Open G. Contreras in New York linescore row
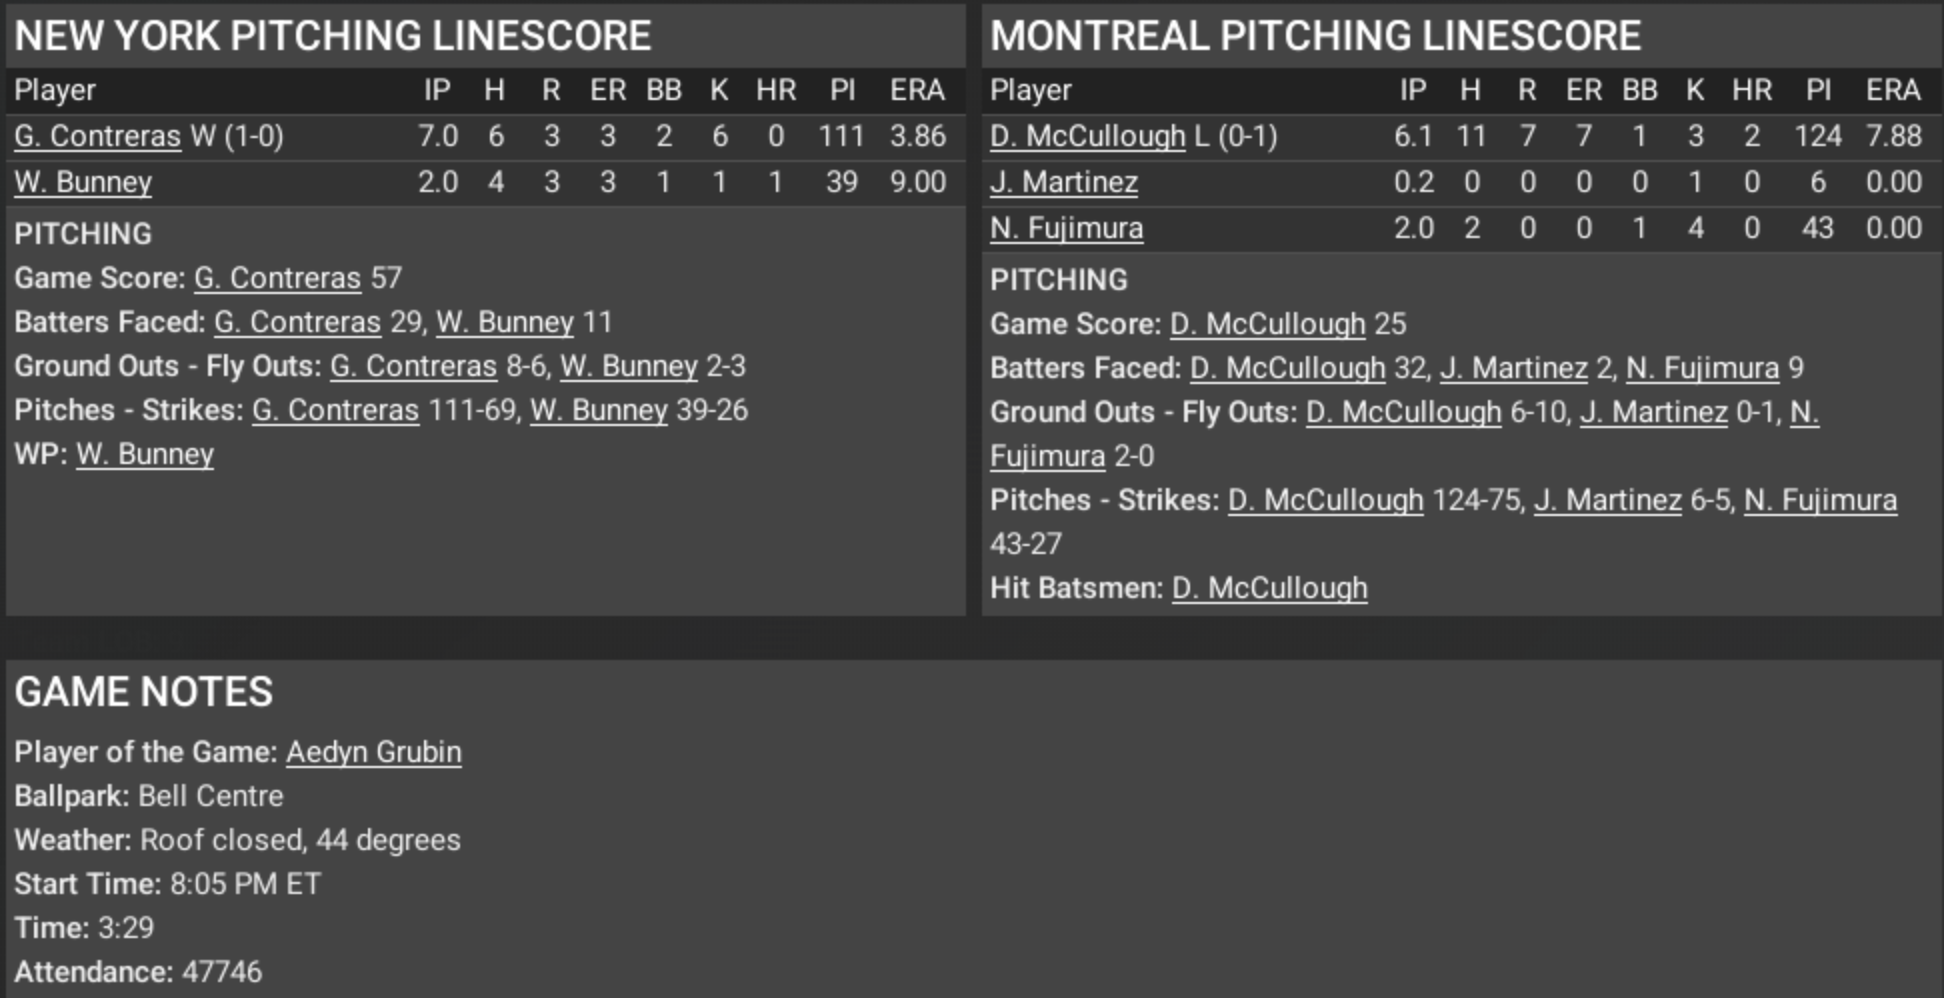The image size is (1944, 998). [97, 136]
